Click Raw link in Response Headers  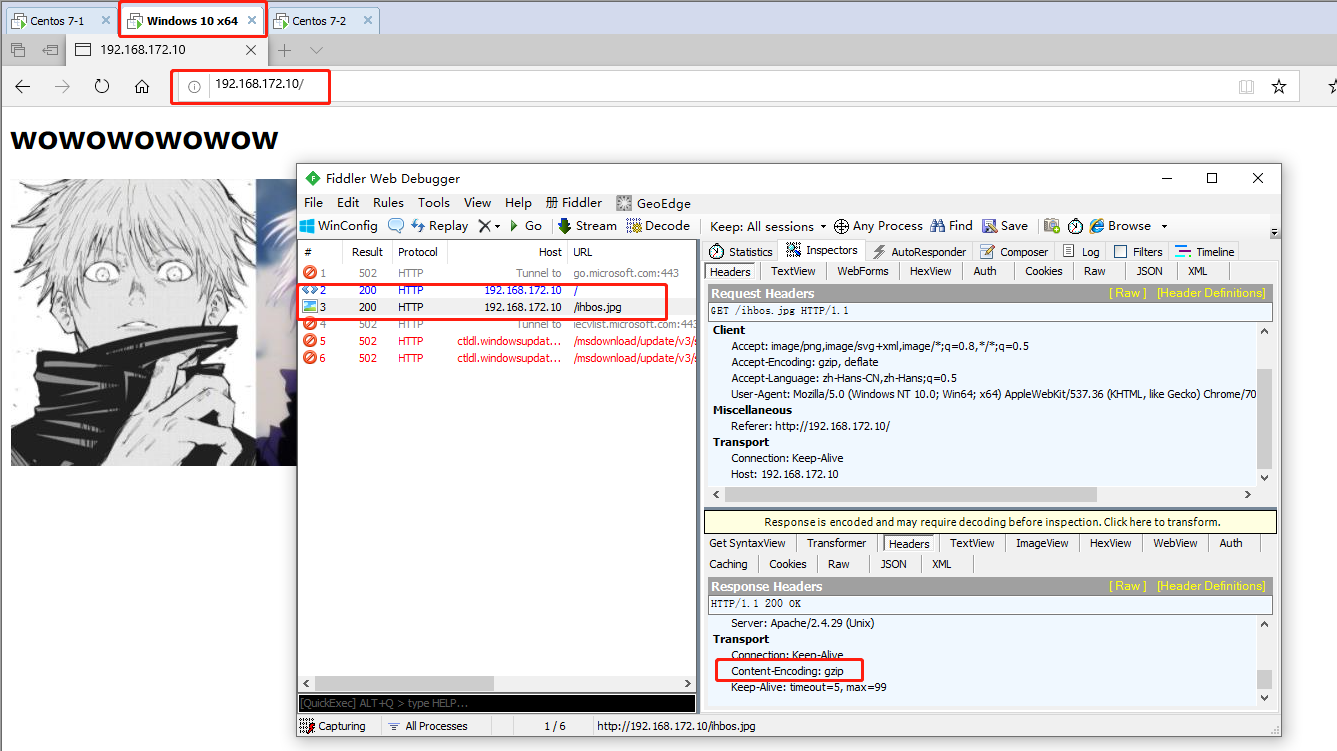click(x=1129, y=586)
